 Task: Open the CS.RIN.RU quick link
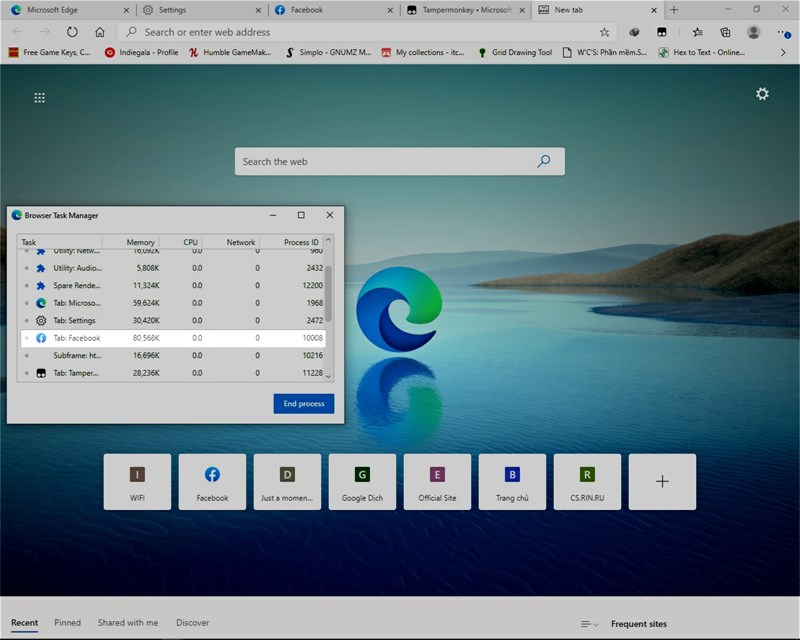[x=587, y=482]
